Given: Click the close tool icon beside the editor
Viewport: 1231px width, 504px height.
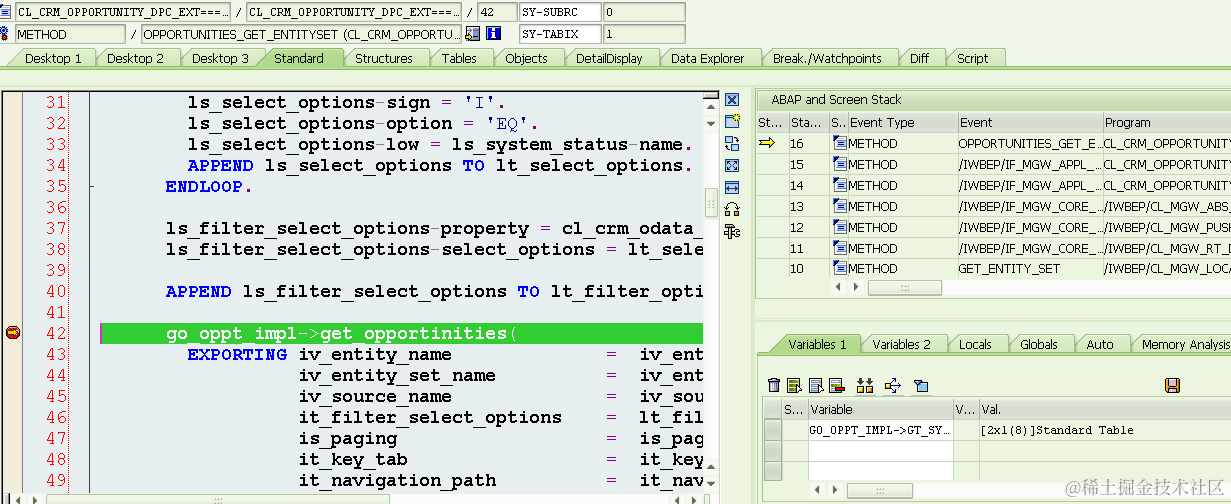Looking at the screenshot, I should 731,100.
